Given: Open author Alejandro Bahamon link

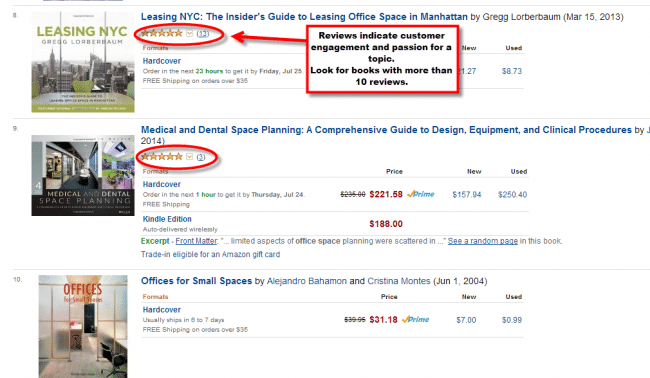Looking at the screenshot, I should tap(306, 281).
